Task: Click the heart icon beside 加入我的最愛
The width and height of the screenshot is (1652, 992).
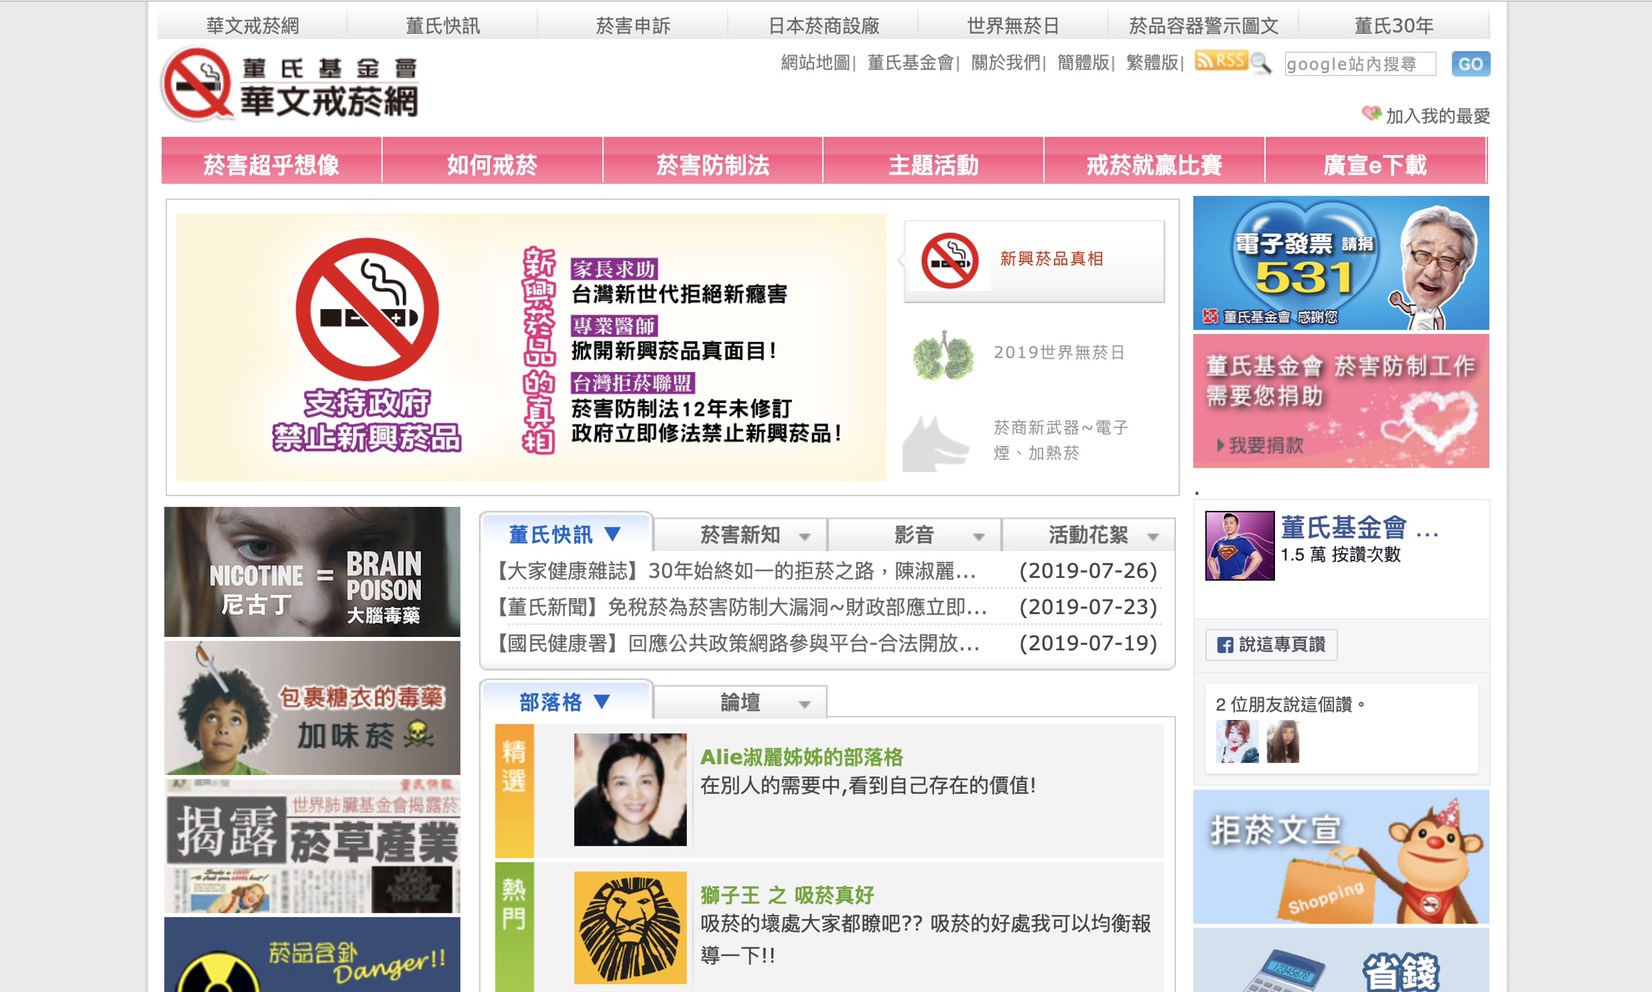Action: pos(1371,114)
